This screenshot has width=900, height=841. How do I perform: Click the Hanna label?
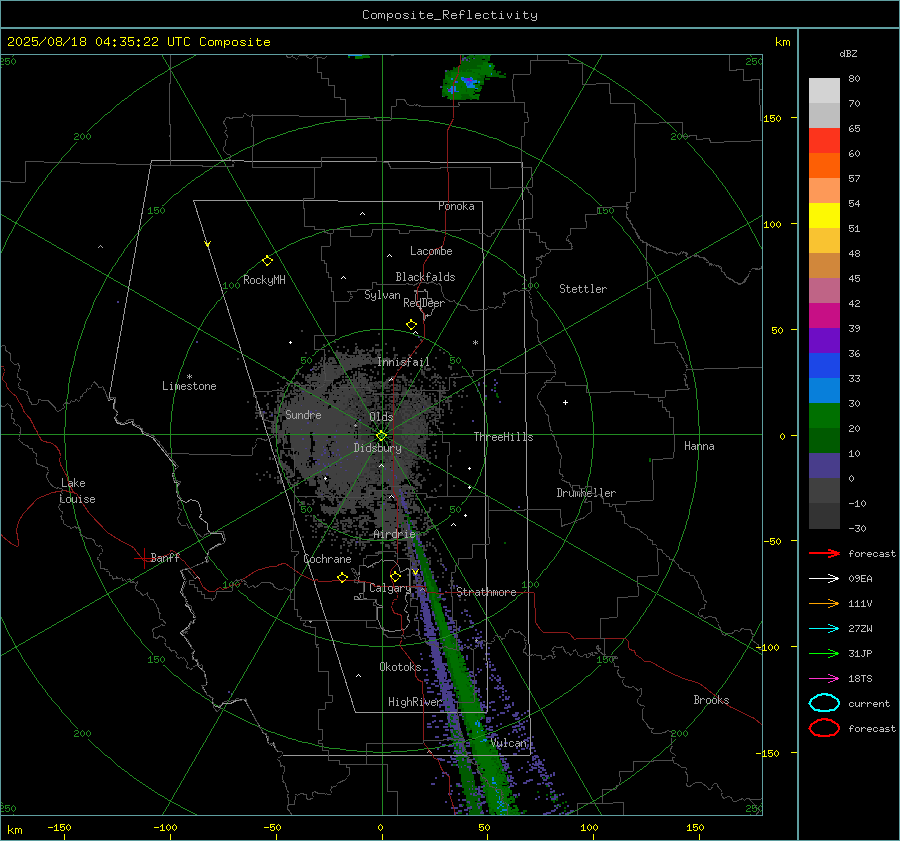[x=699, y=446]
